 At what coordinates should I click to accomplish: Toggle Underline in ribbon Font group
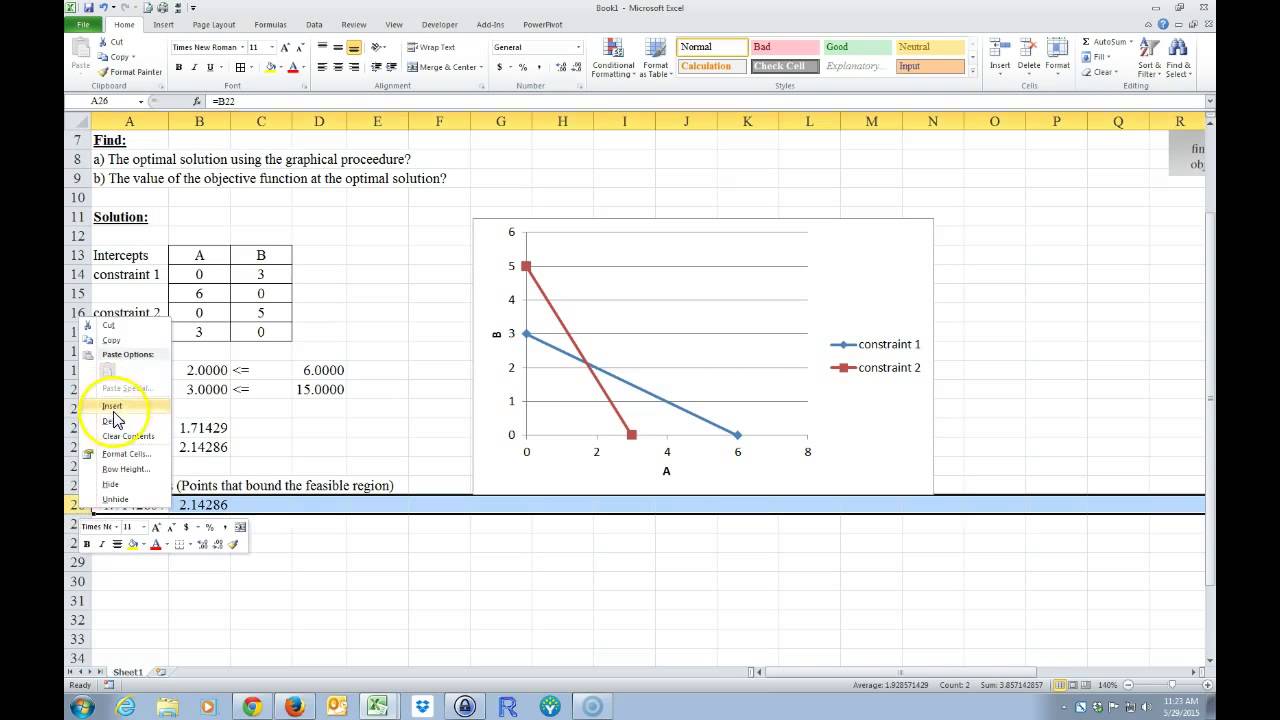tap(210, 67)
